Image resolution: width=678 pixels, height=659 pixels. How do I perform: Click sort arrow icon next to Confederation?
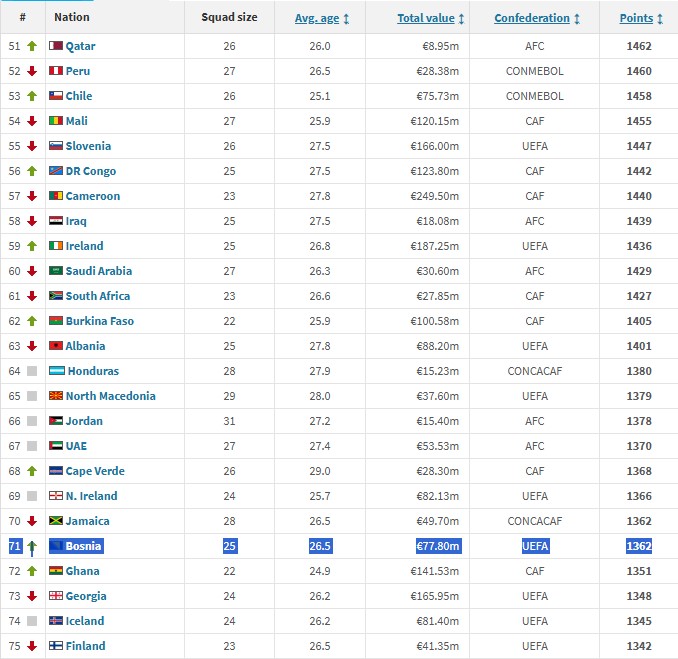577,19
